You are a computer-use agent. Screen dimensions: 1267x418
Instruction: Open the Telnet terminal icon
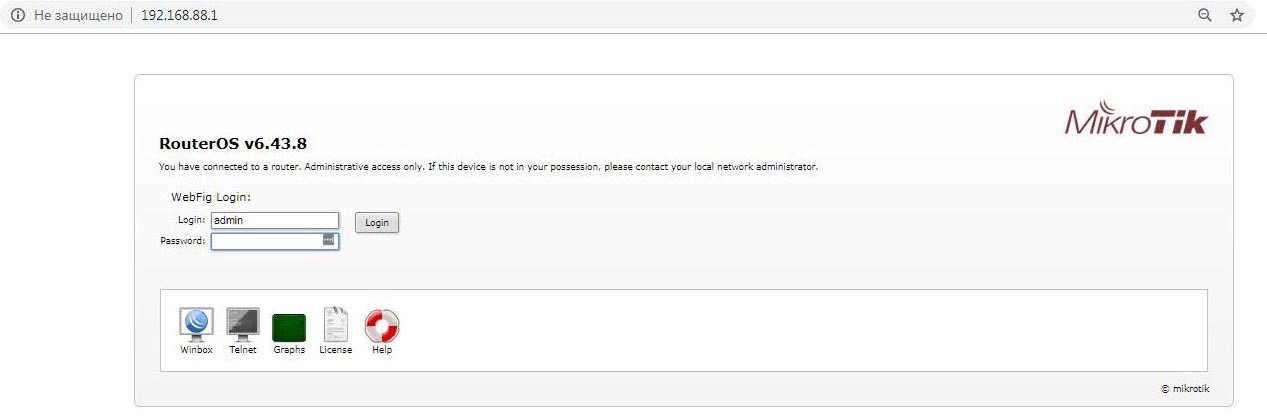click(243, 324)
